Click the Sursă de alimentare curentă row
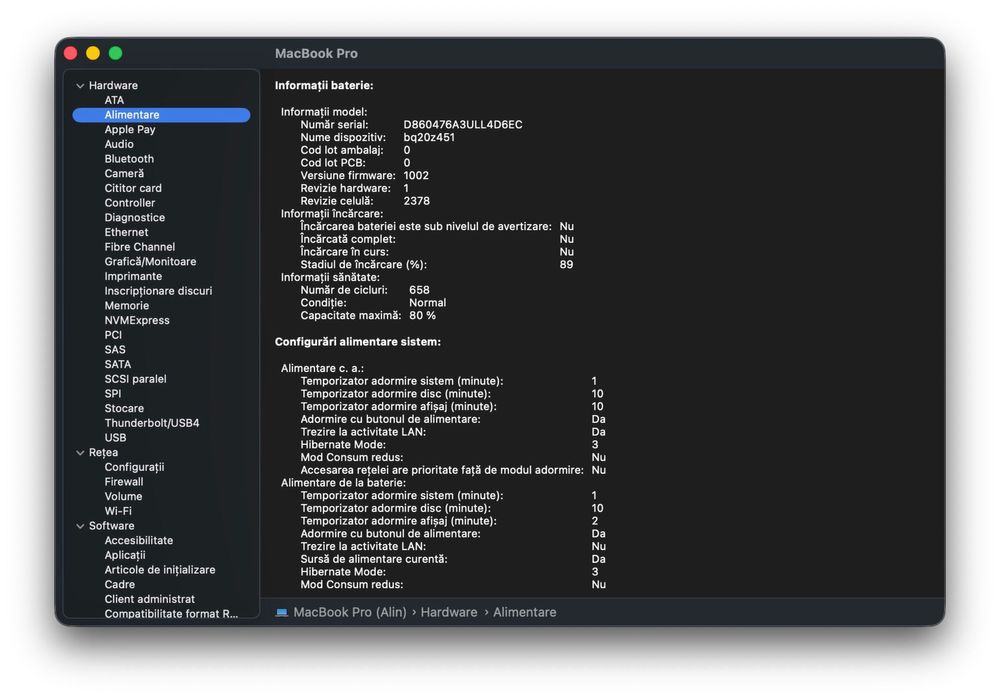This screenshot has width=1000, height=699. [453, 559]
